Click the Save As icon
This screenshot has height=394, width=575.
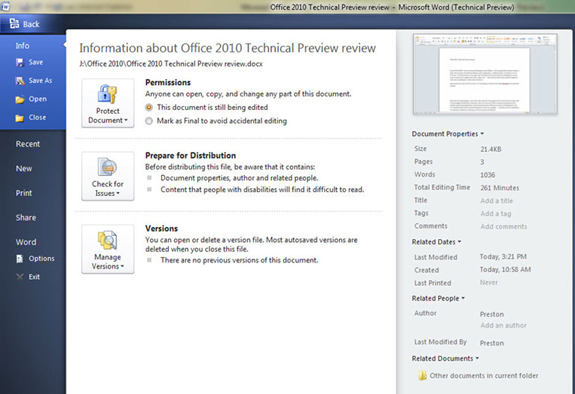[x=20, y=81]
